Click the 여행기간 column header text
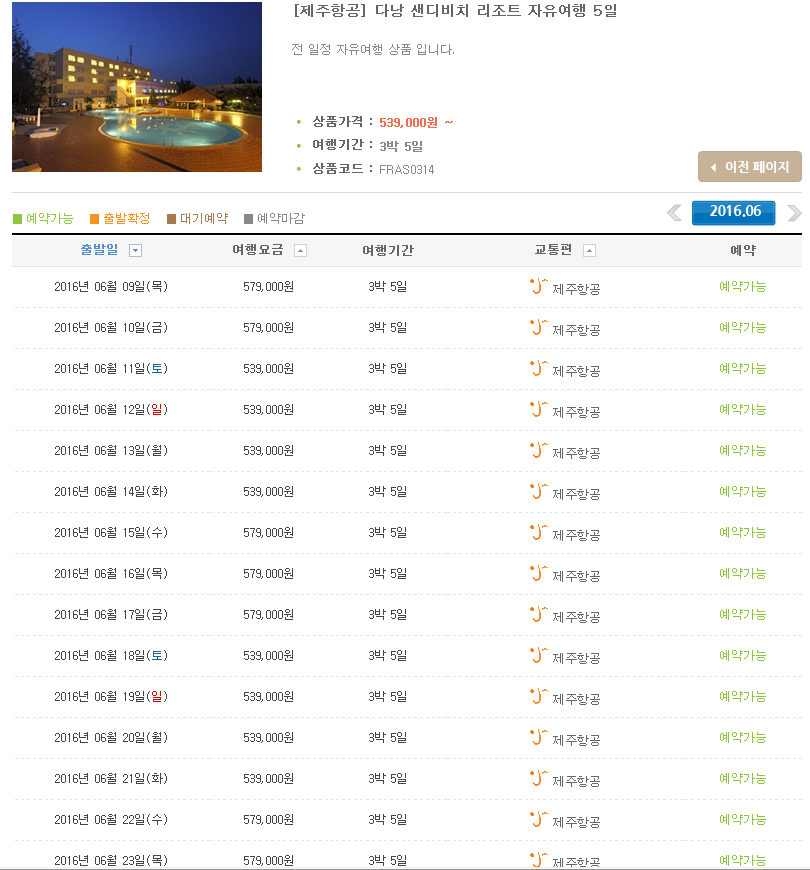The width and height of the screenshot is (810, 870). pyautogui.click(x=388, y=250)
